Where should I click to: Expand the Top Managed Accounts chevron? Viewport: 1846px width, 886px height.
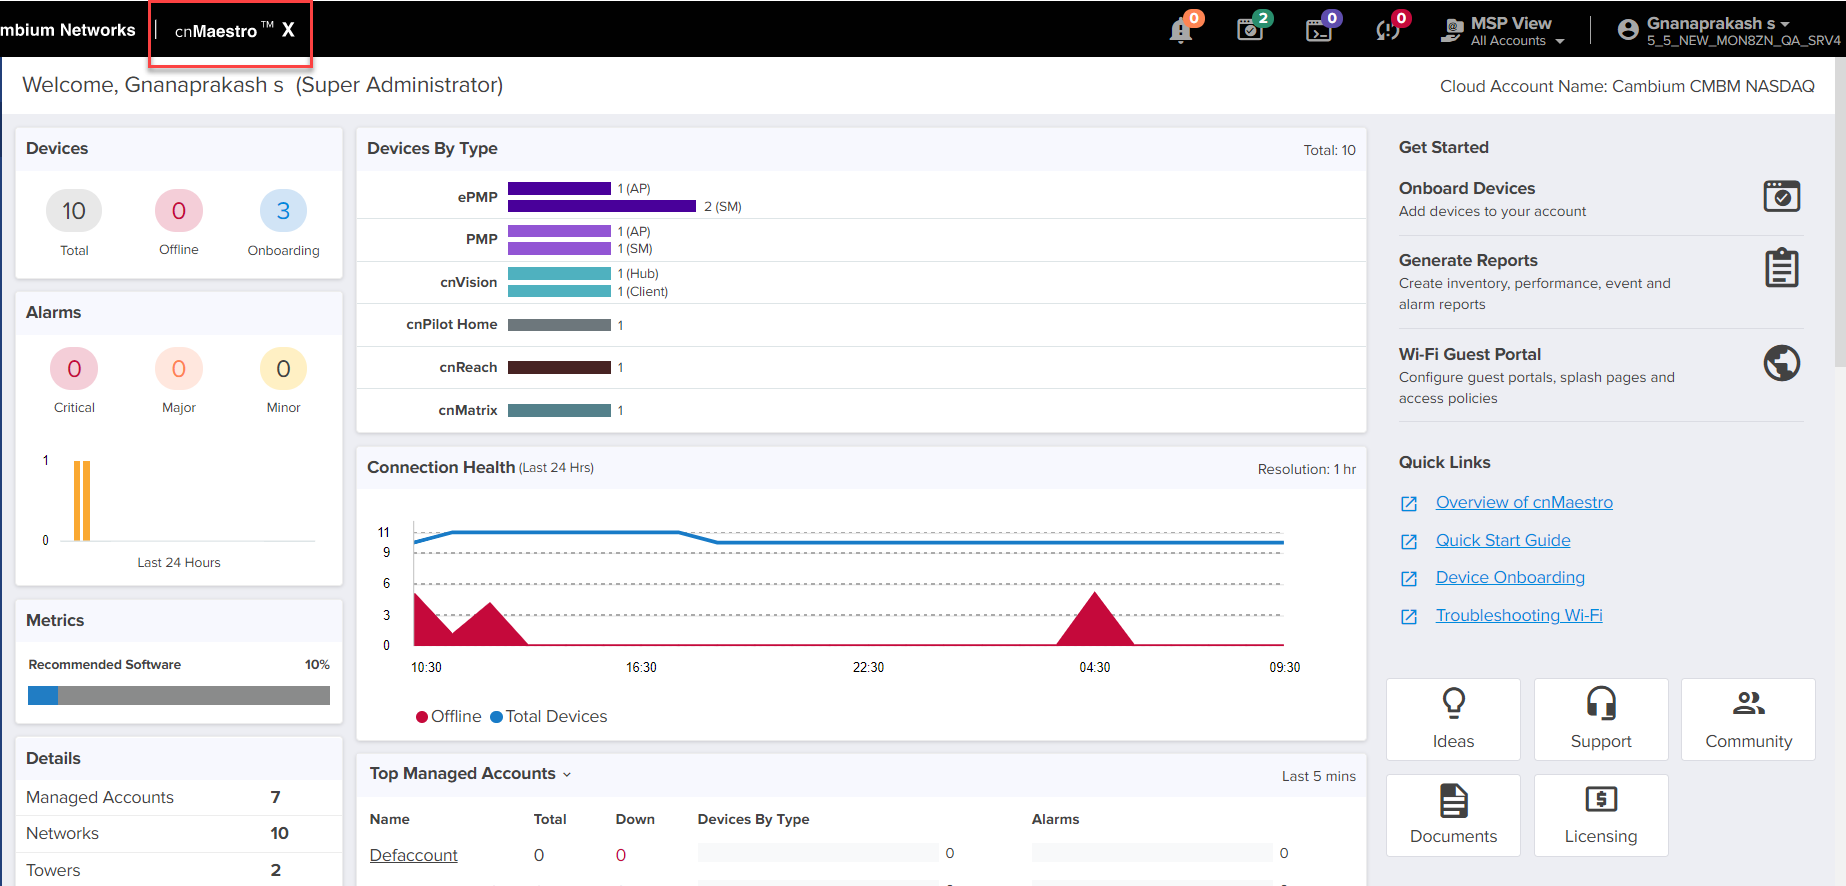[567, 775]
